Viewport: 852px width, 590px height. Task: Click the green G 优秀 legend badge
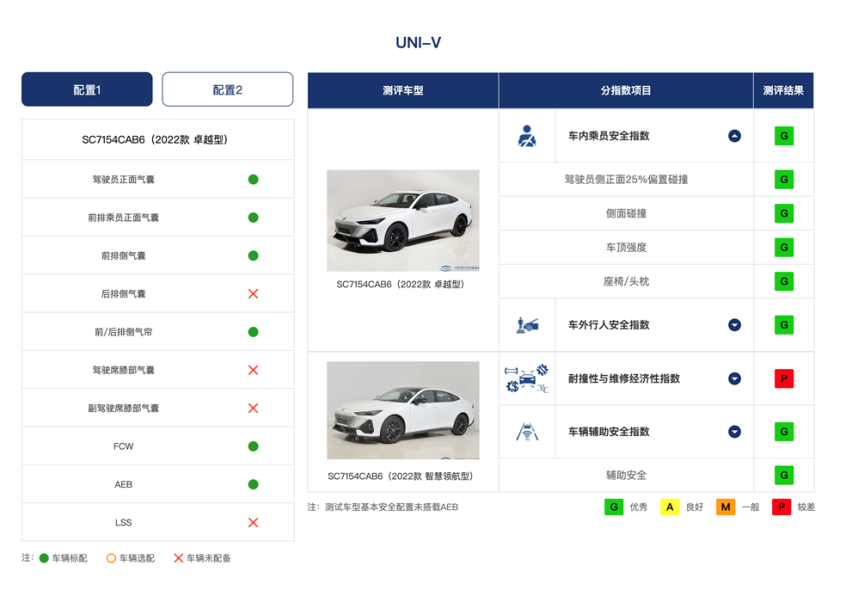tap(614, 507)
